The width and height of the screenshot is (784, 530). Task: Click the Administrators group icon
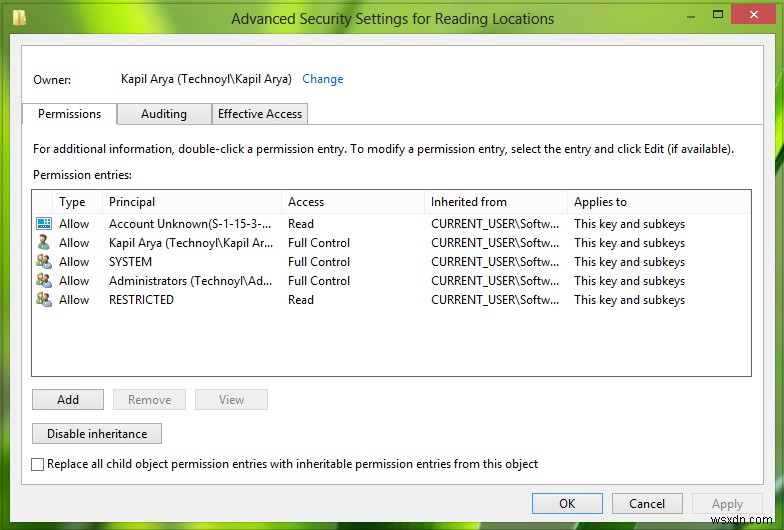(x=43, y=281)
